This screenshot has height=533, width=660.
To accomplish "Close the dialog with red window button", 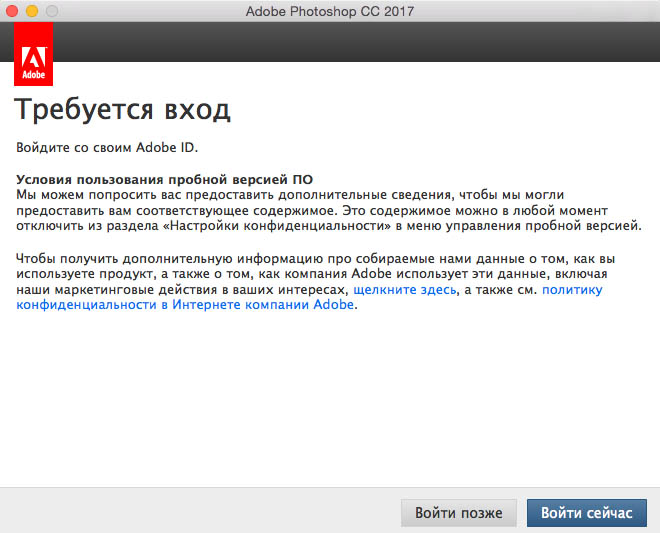I will [x=12, y=11].
